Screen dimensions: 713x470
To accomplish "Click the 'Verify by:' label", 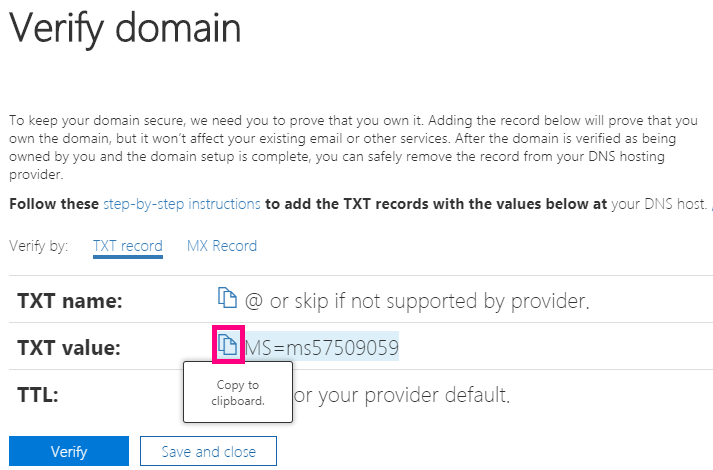I will 38,246.
